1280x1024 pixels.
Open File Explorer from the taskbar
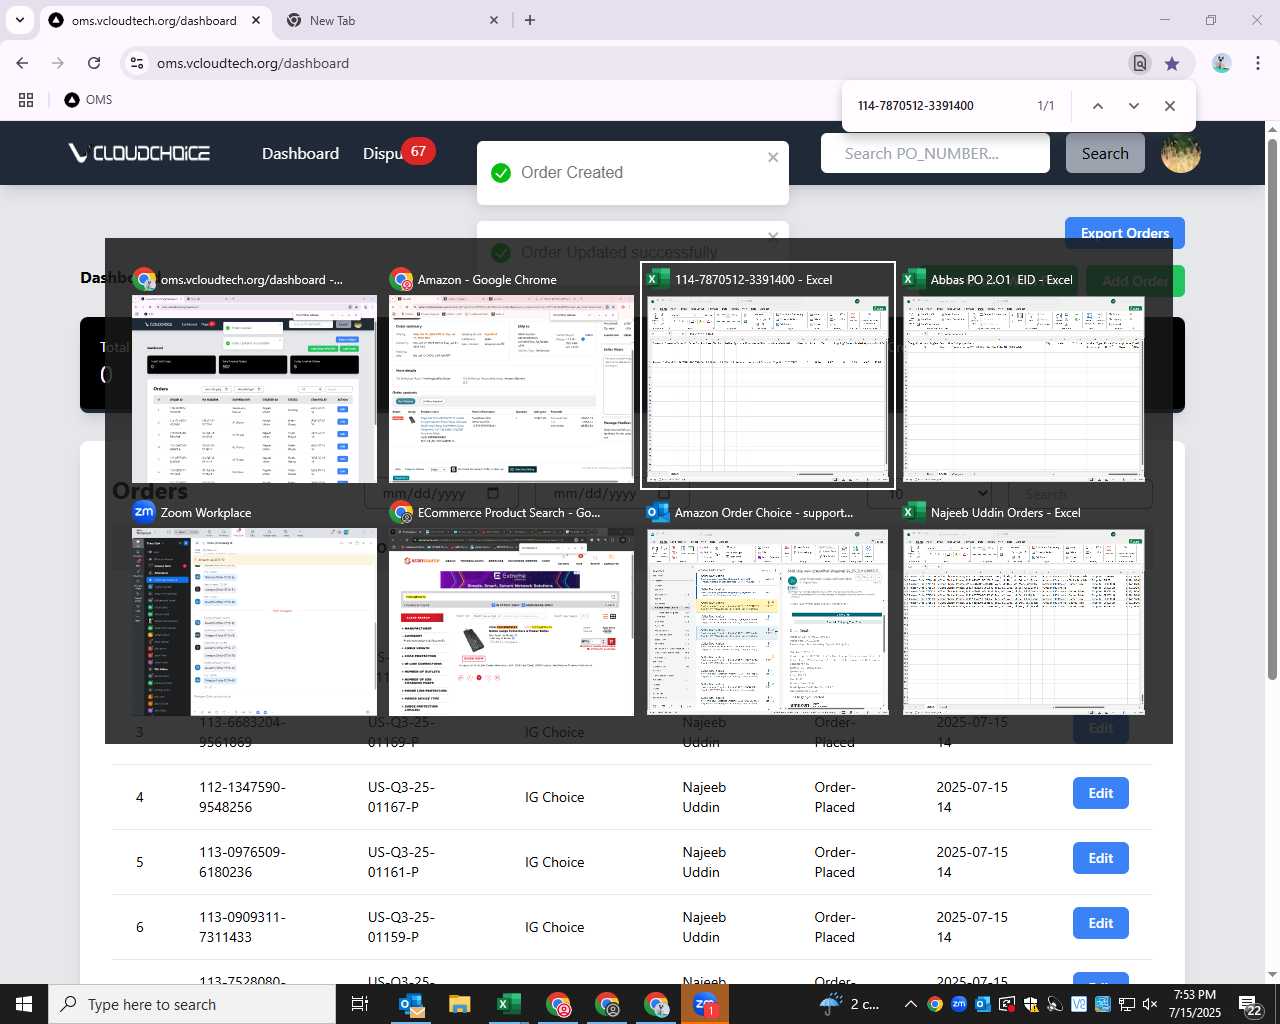pos(459,1004)
